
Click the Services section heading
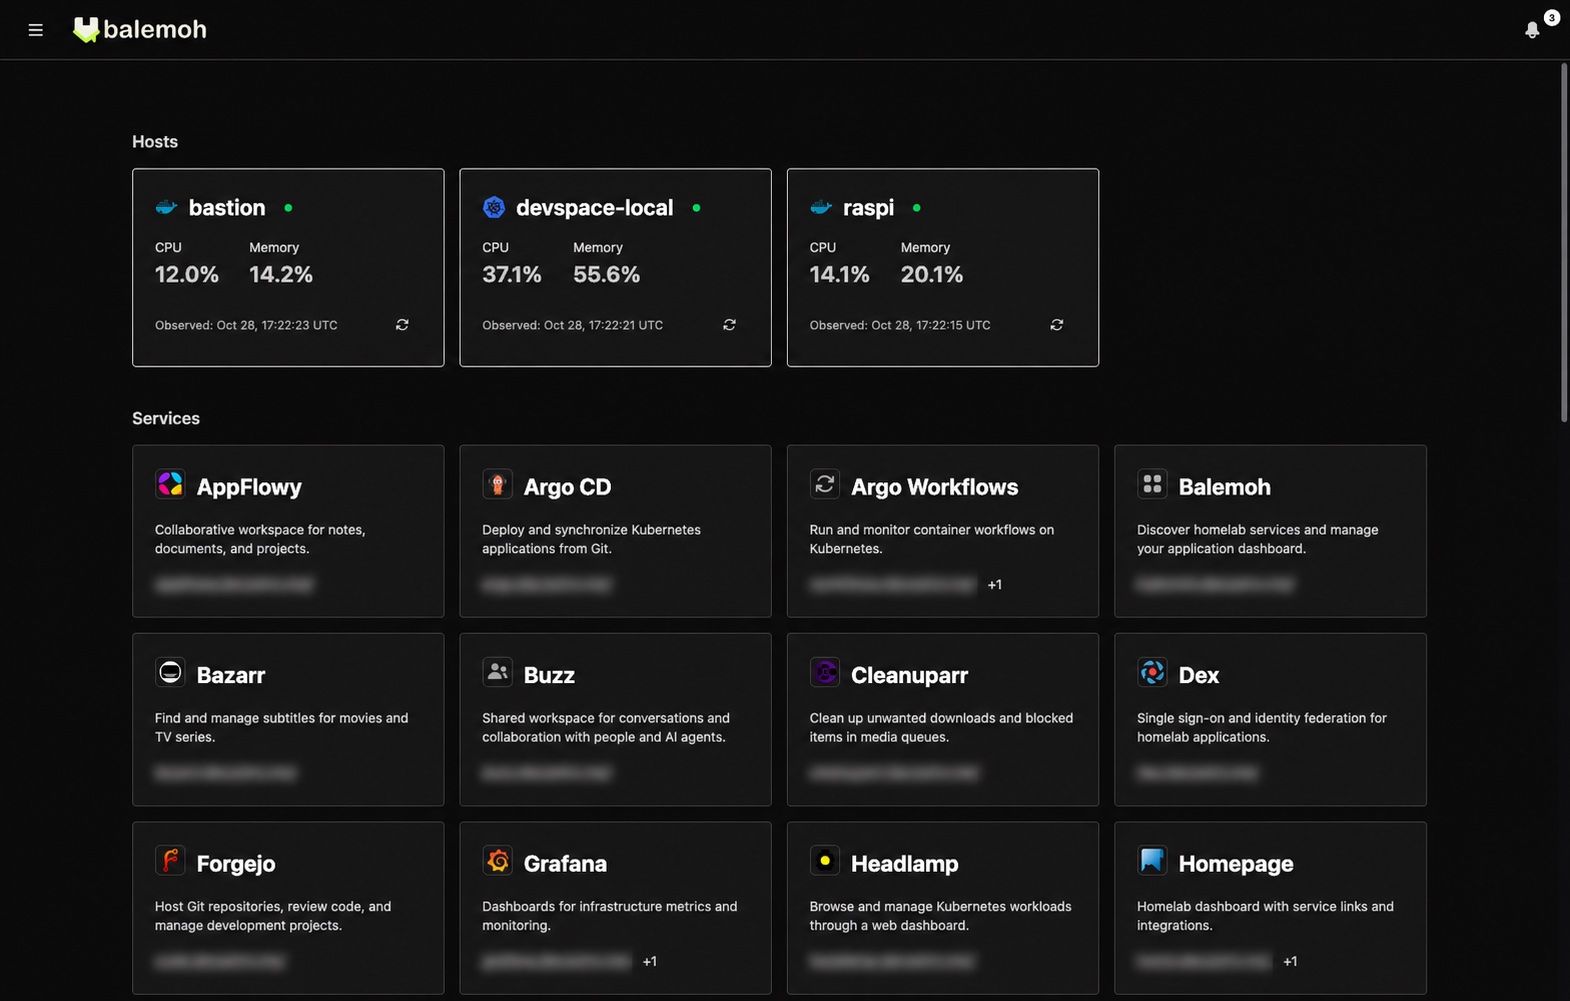tap(166, 419)
